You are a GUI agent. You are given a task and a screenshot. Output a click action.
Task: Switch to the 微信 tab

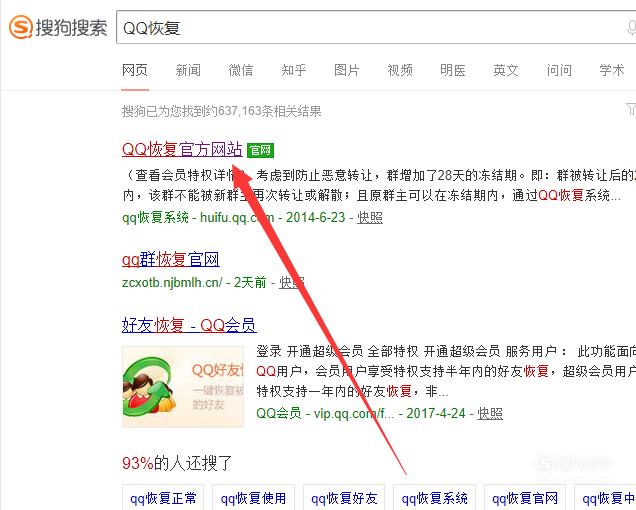click(241, 70)
